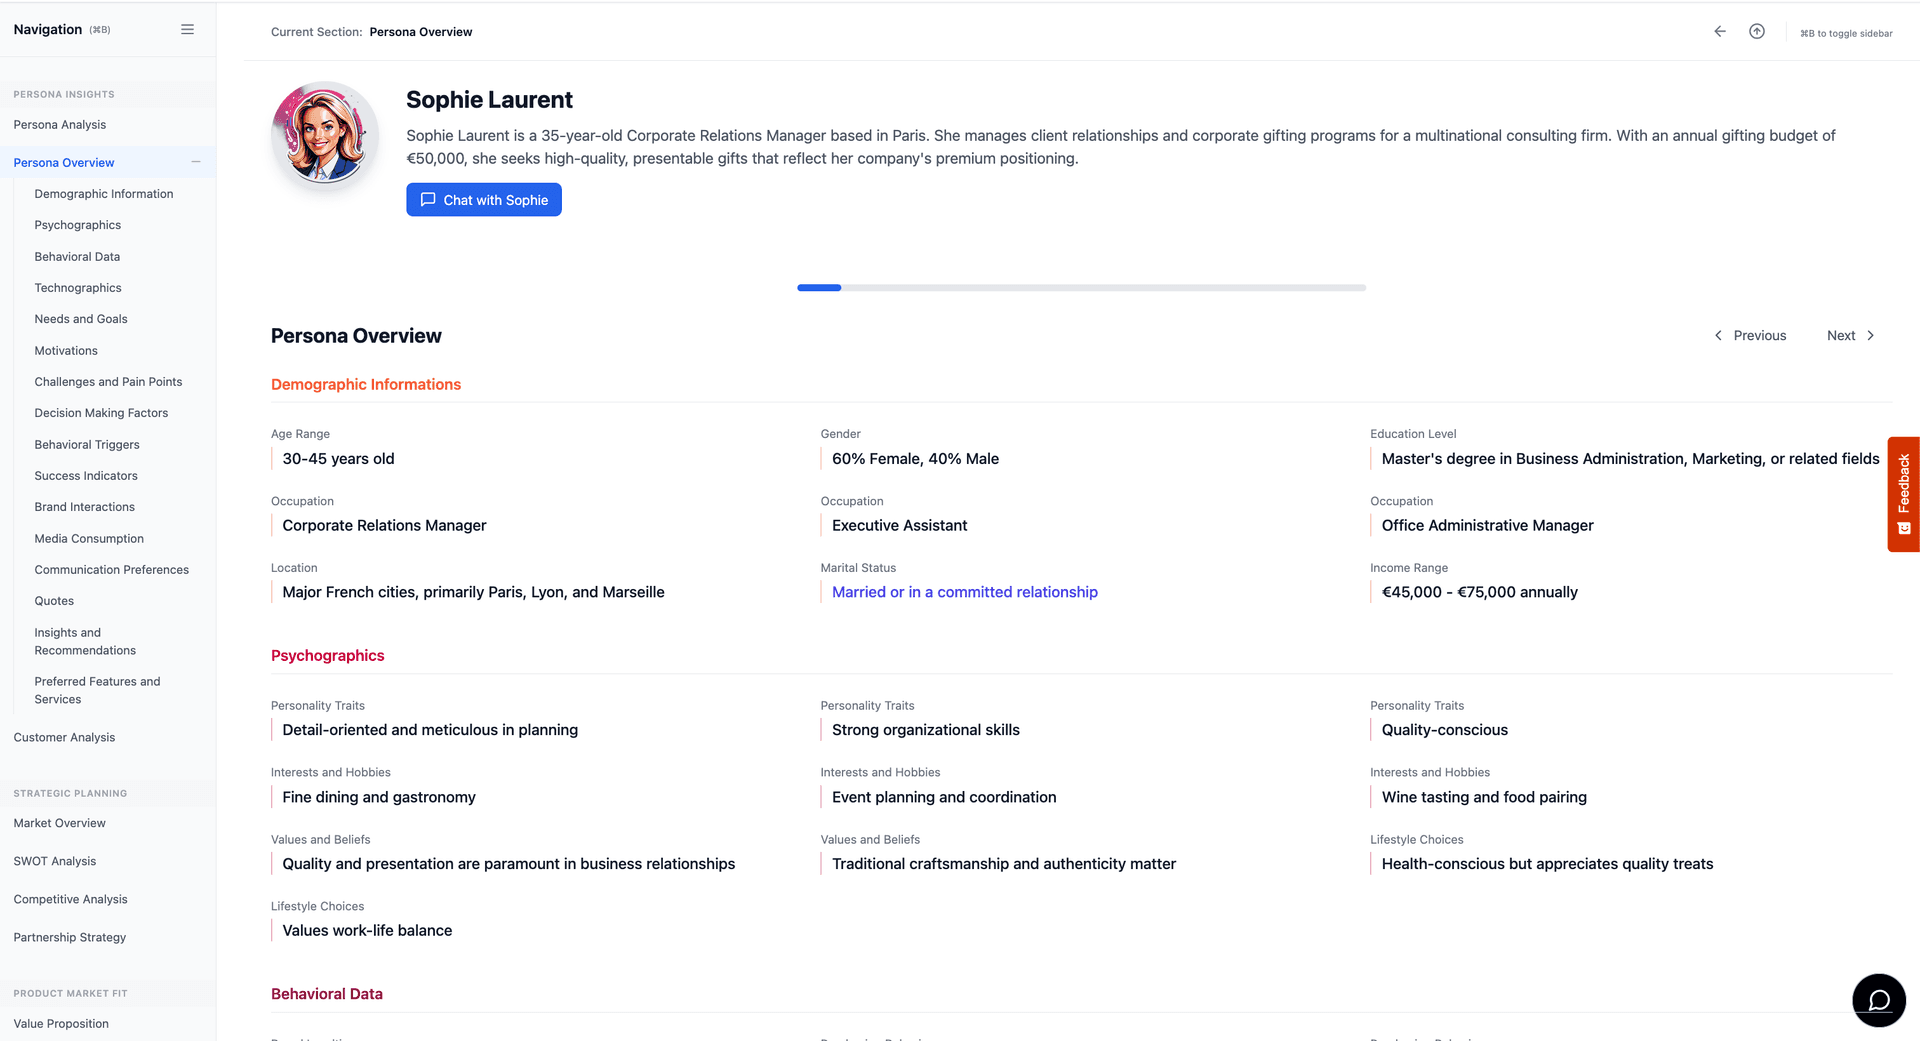Image resolution: width=1920 pixels, height=1041 pixels.
Task: Open Customer Analysis in sidebar
Action: click(64, 737)
